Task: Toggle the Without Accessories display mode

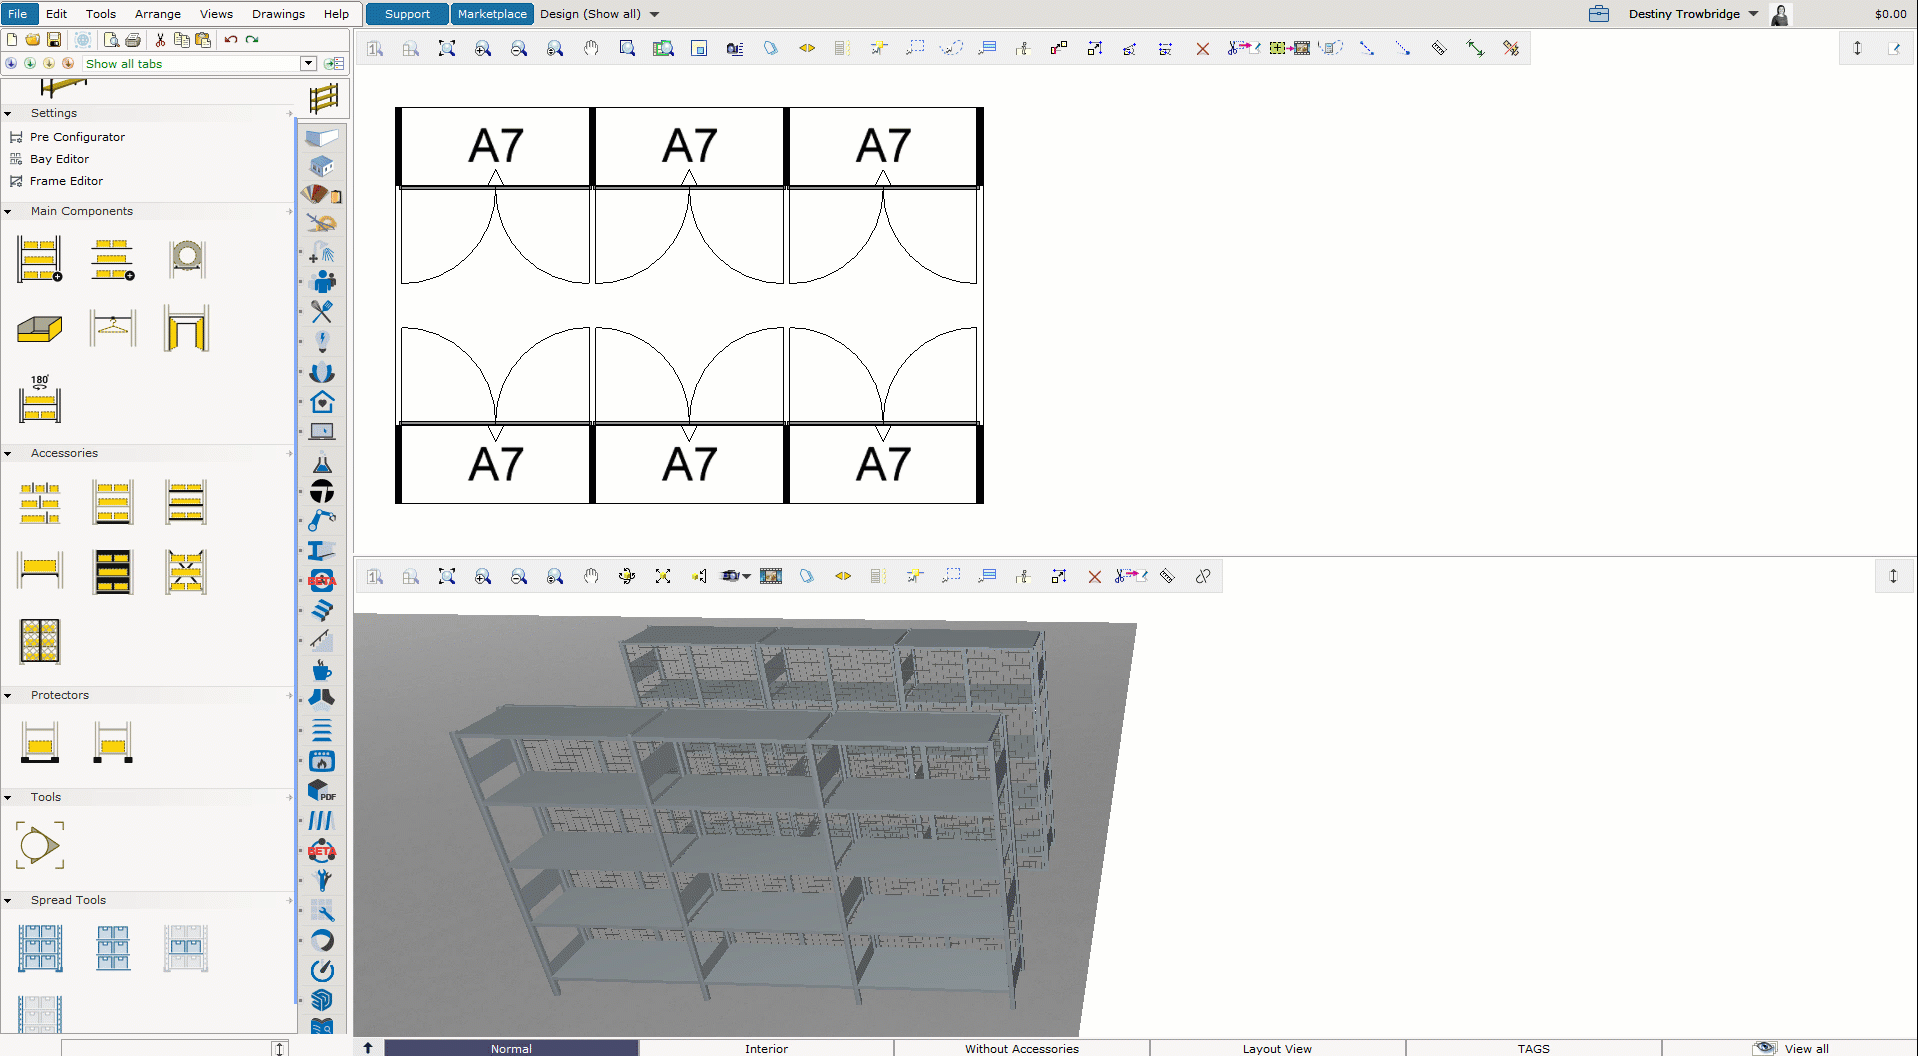Action: (x=1021, y=1048)
